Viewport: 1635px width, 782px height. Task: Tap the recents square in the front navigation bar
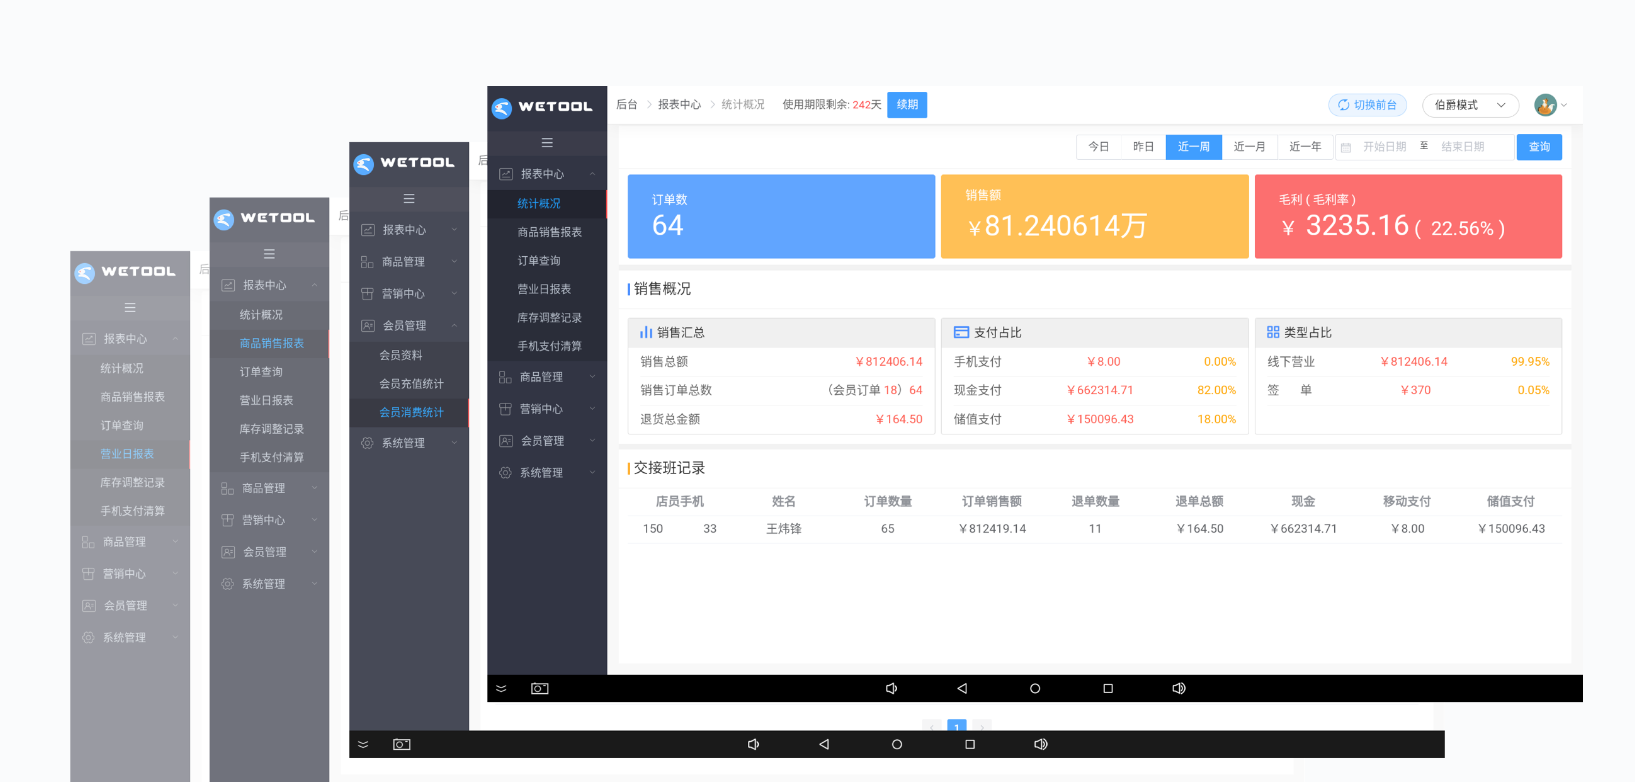coord(1108,689)
